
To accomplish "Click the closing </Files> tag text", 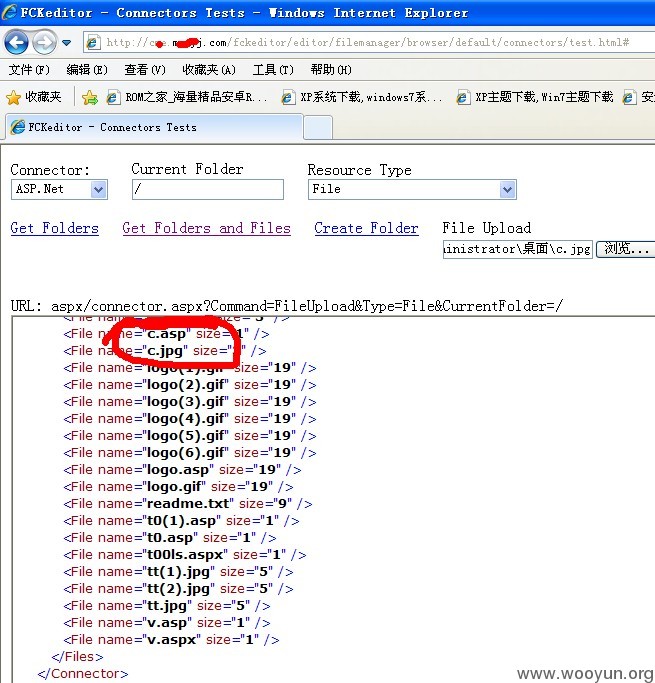I will [x=78, y=657].
